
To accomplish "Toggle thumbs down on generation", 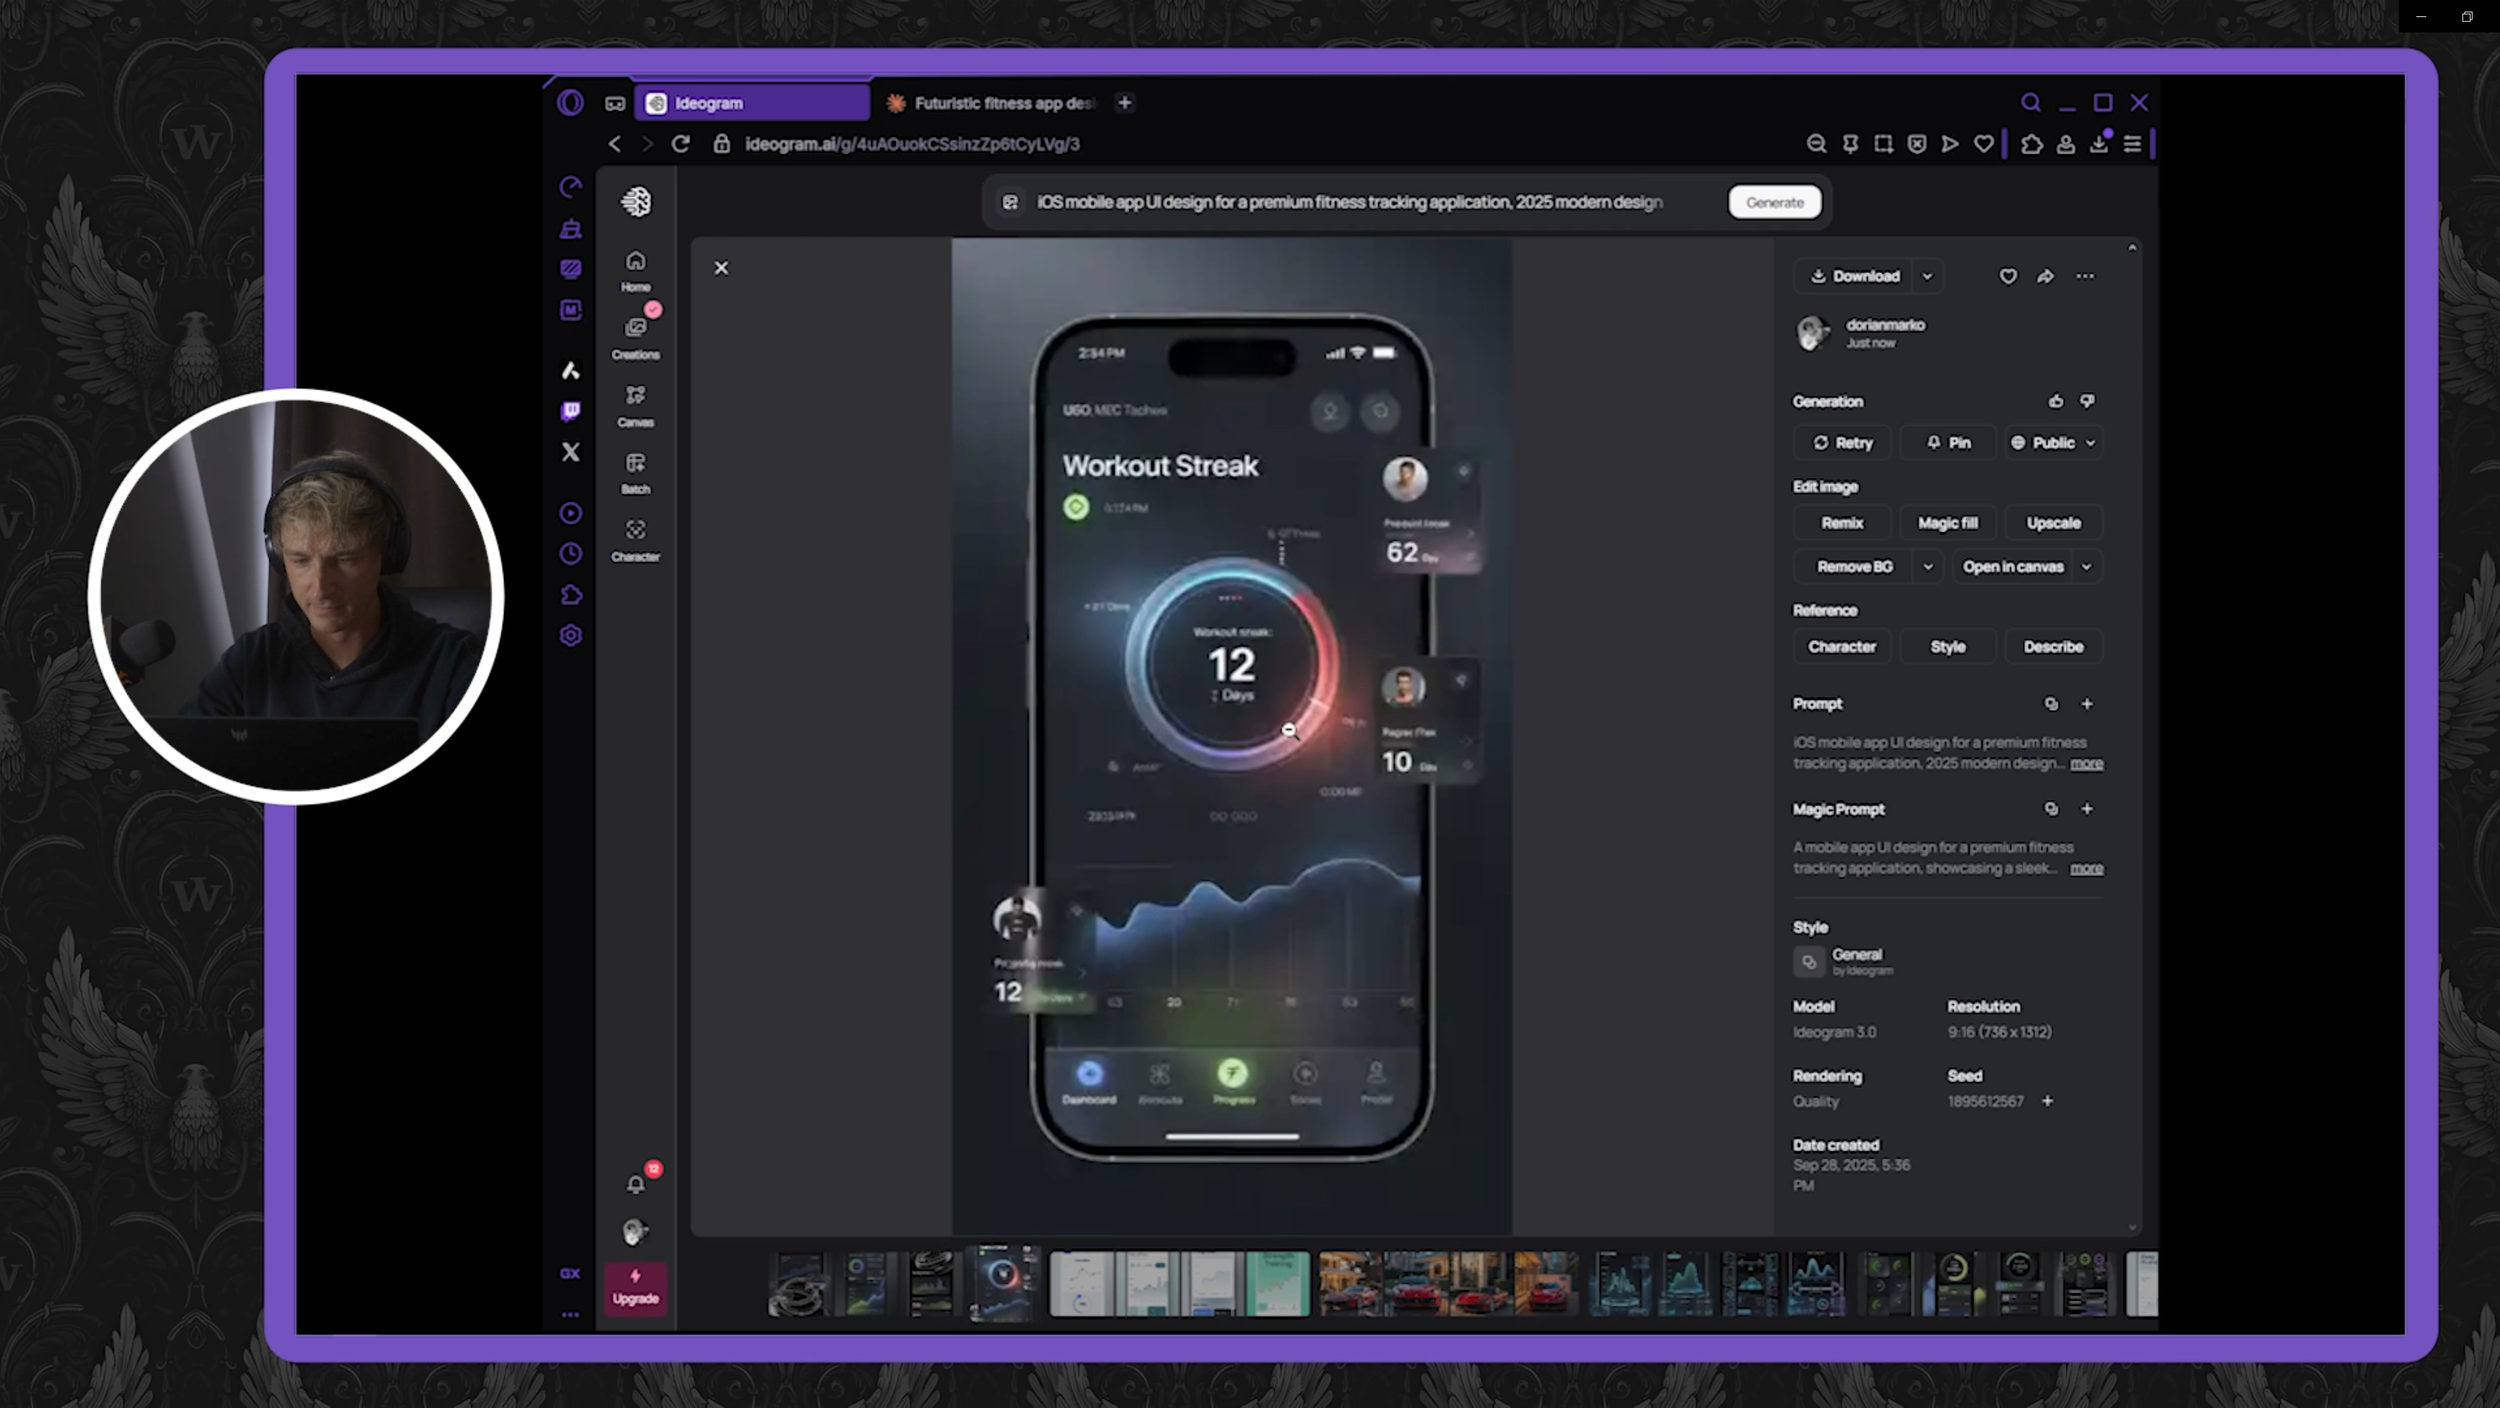I will [2087, 401].
